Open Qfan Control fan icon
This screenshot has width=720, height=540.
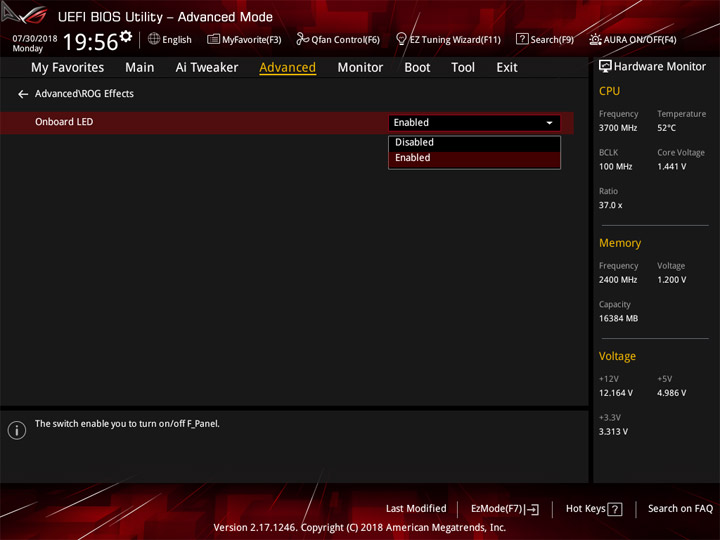[x=302, y=39]
